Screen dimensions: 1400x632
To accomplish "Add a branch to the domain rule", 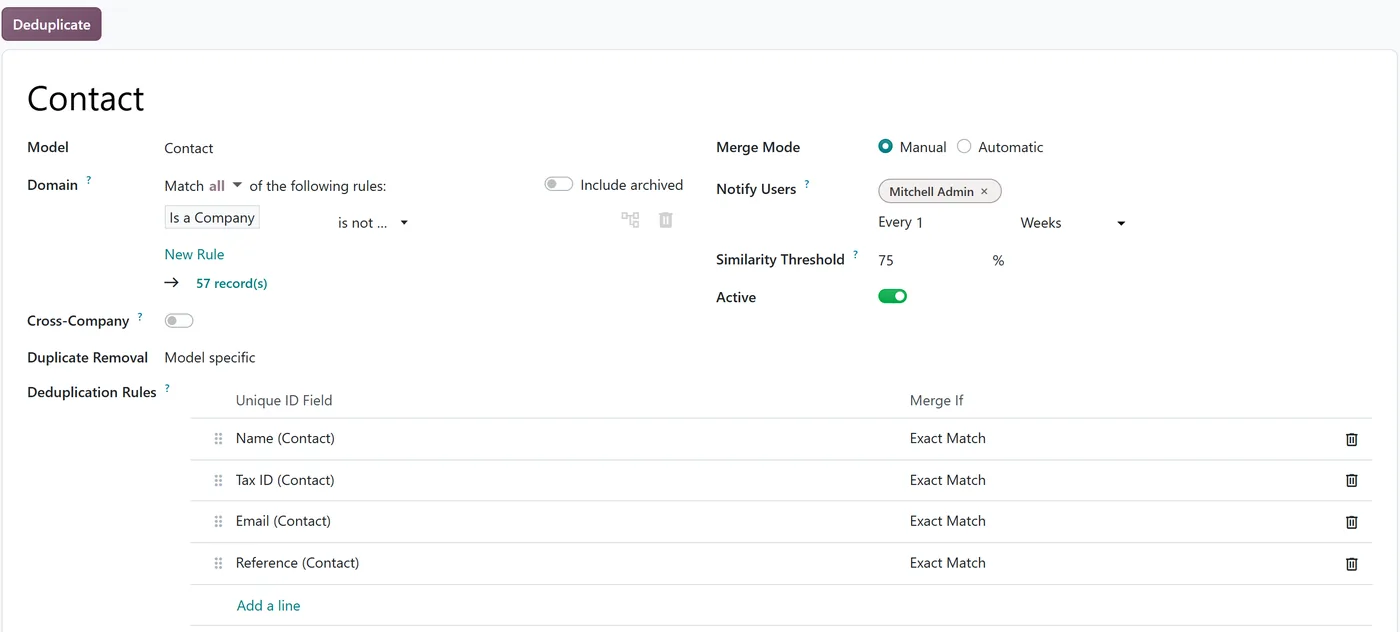I will tap(630, 220).
